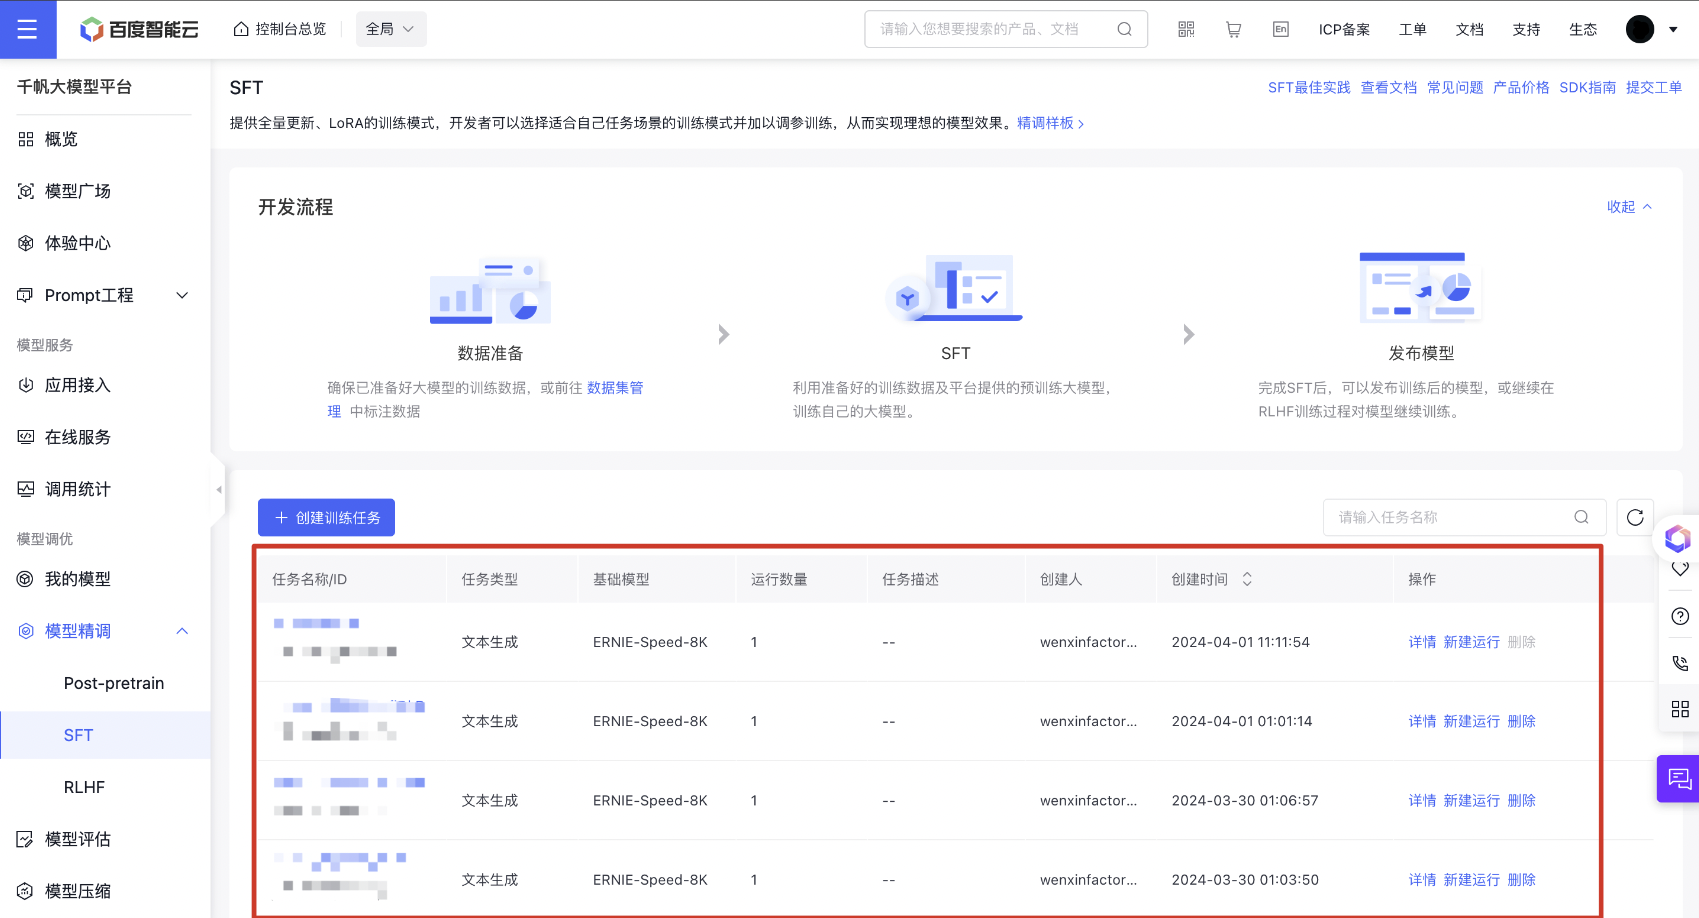Collapse 开发流程 with 收起
Screen dimensions: 1699x918
pyautogui.click(x=1629, y=207)
